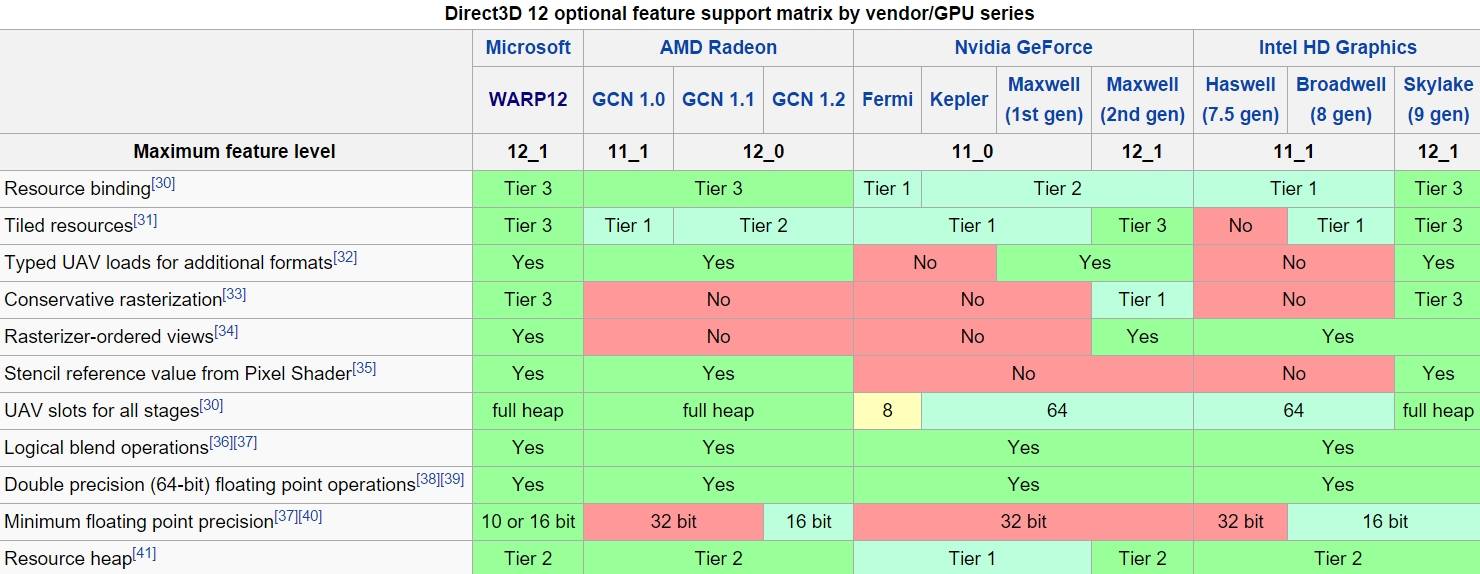The image size is (1480, 574).
Task: Open the Fermi architecture link
Action: tap(887, 99)
